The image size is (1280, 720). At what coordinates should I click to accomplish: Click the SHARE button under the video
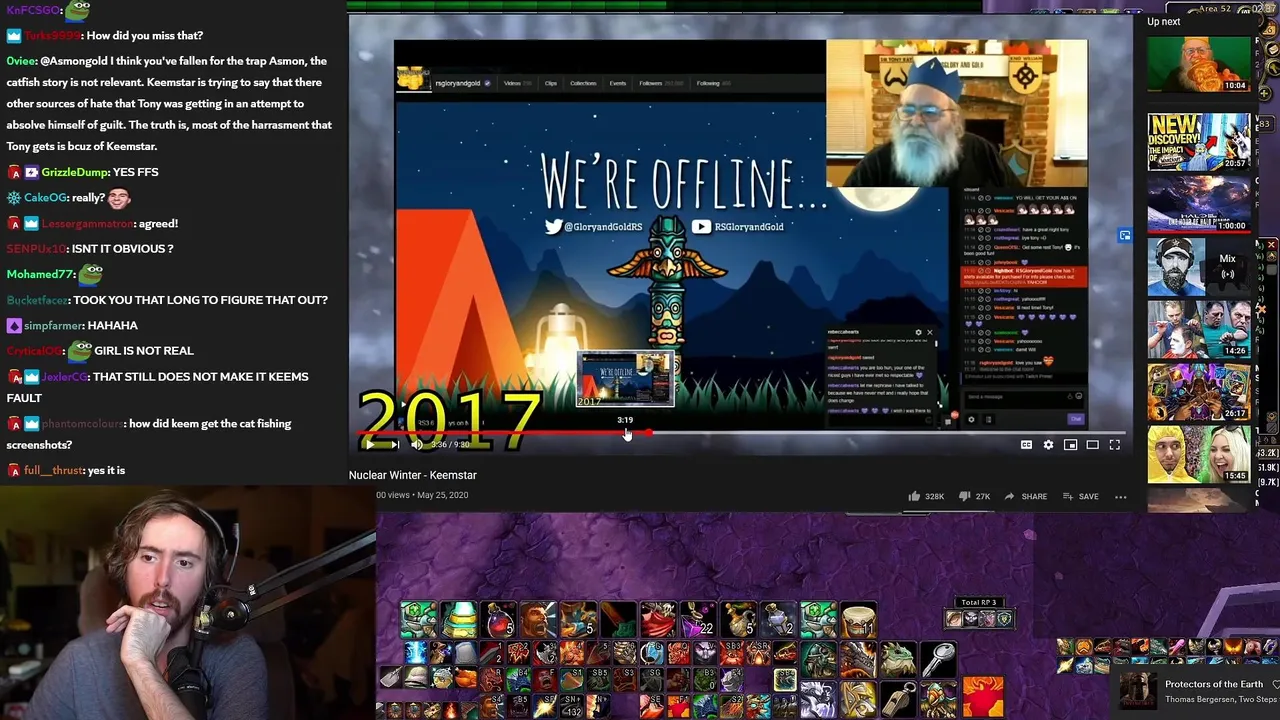click(1025, 496)
